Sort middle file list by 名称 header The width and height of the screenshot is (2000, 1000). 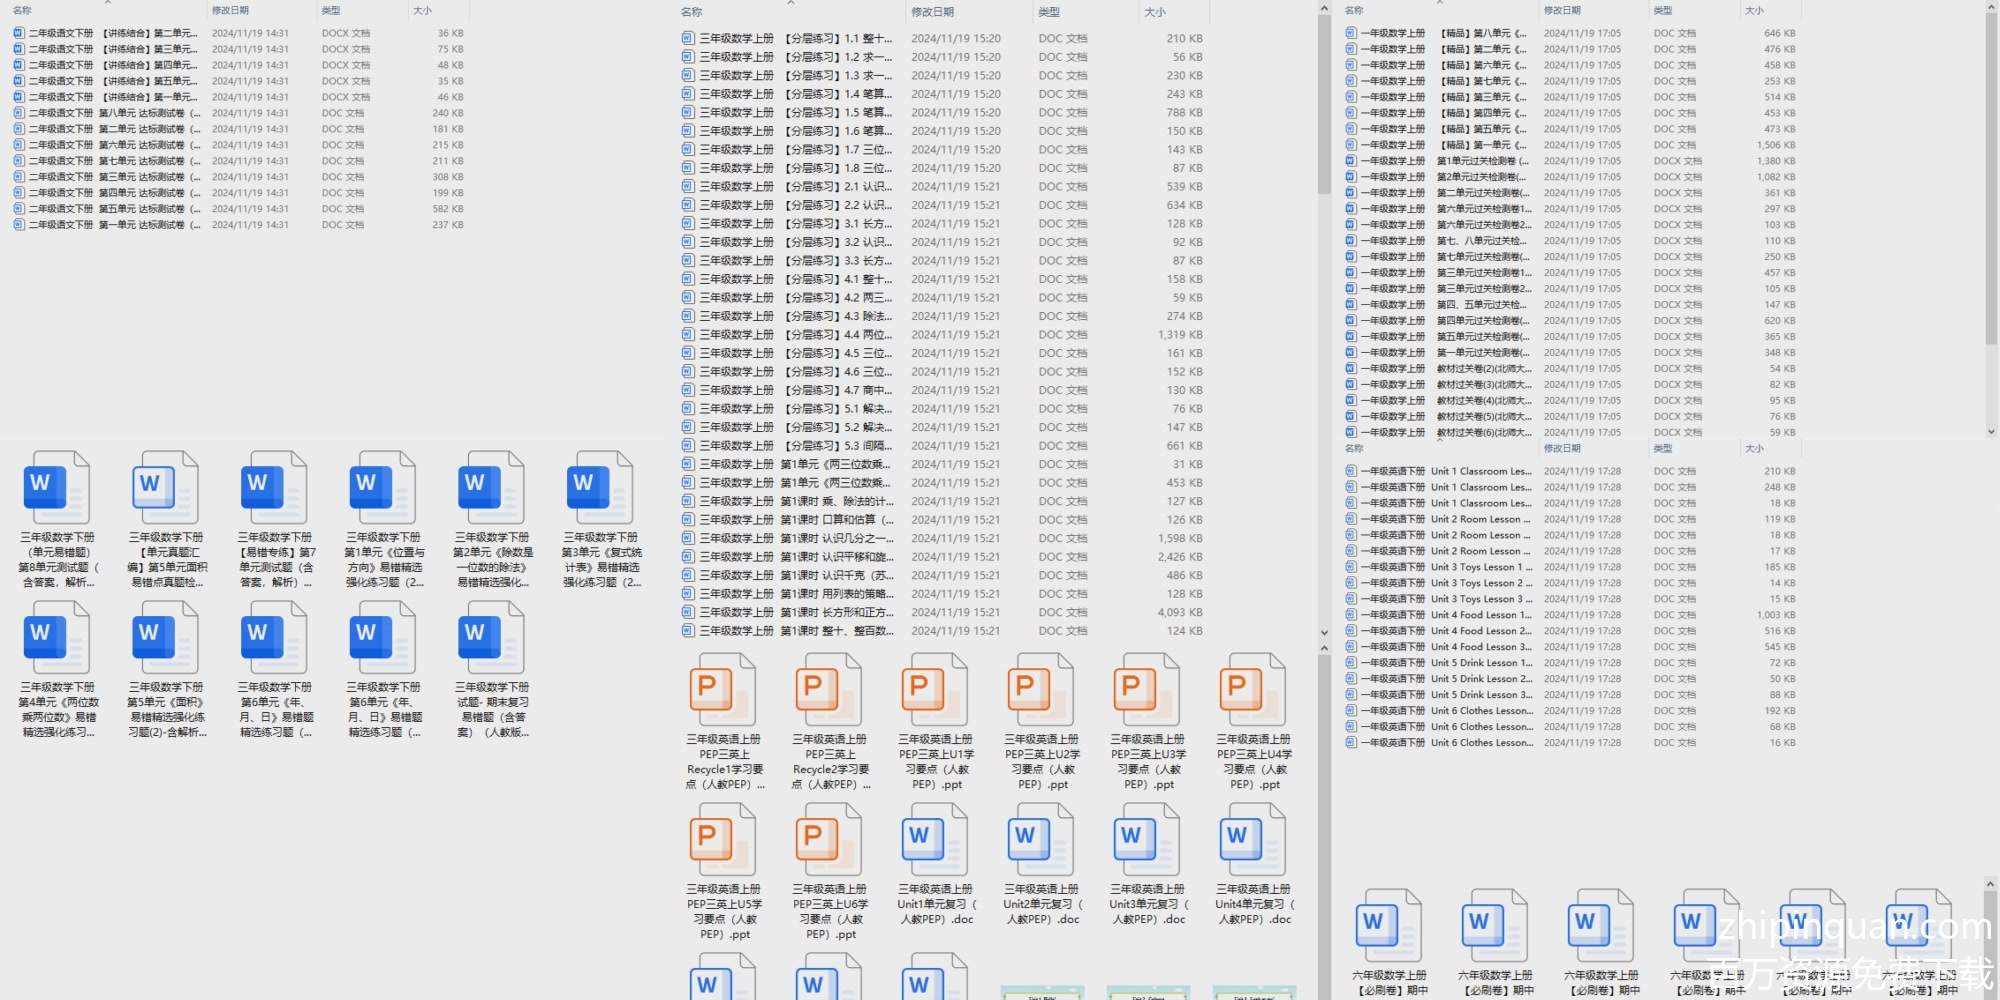[691, 12]
